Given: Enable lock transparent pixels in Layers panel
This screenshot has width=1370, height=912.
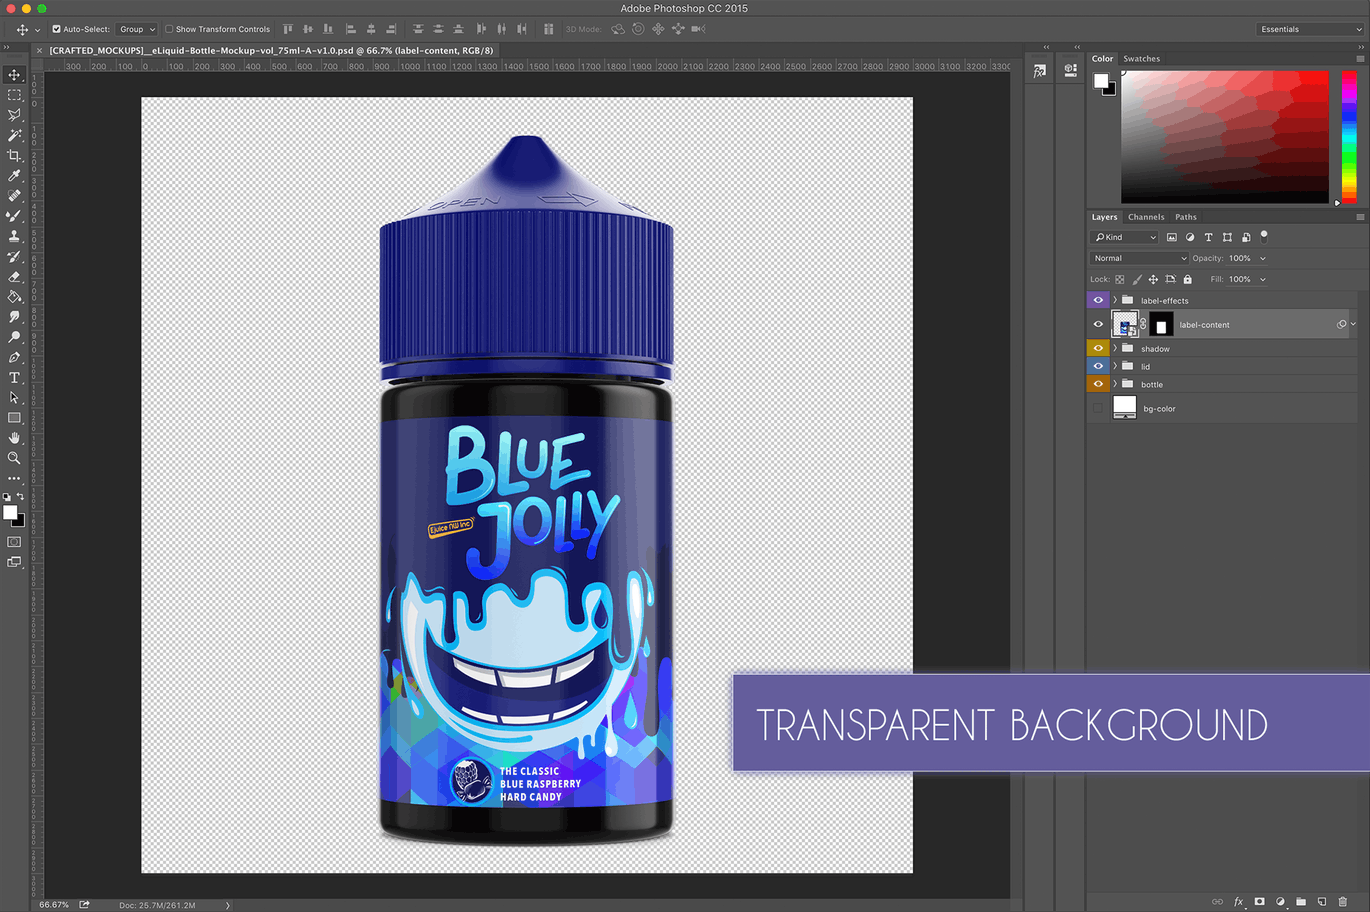Looking at the screenshot, I should (1119, 279).
